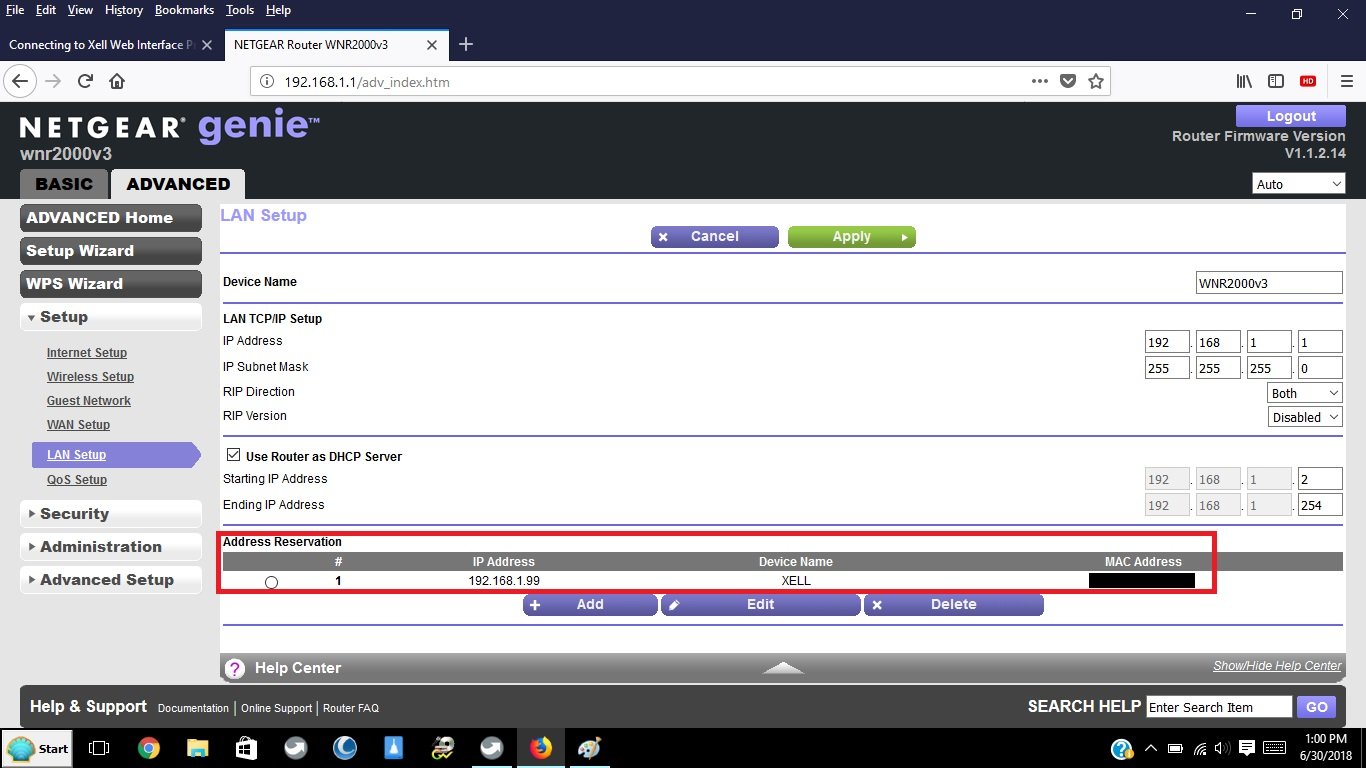Open the action center notifications icon

[x=1247, y=748]
